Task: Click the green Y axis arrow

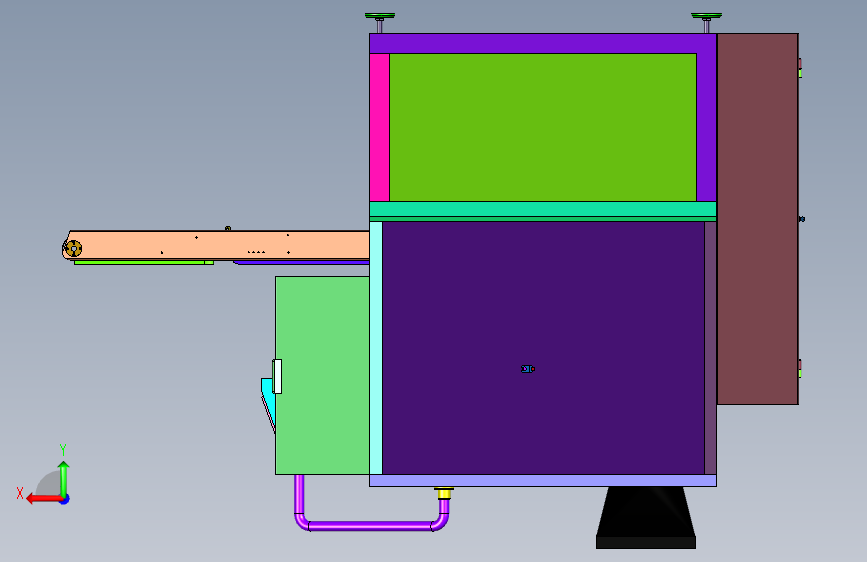Action: [64, 480]
